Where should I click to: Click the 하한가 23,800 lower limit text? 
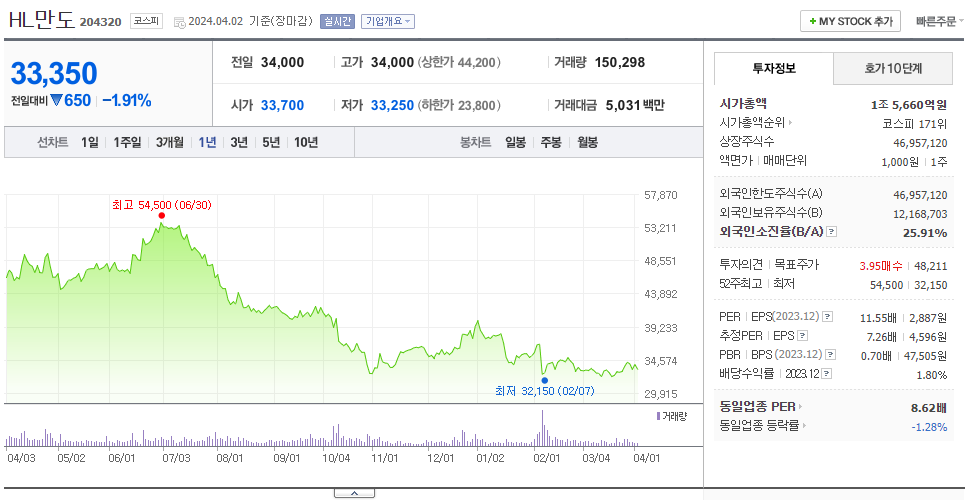[459, 106]
